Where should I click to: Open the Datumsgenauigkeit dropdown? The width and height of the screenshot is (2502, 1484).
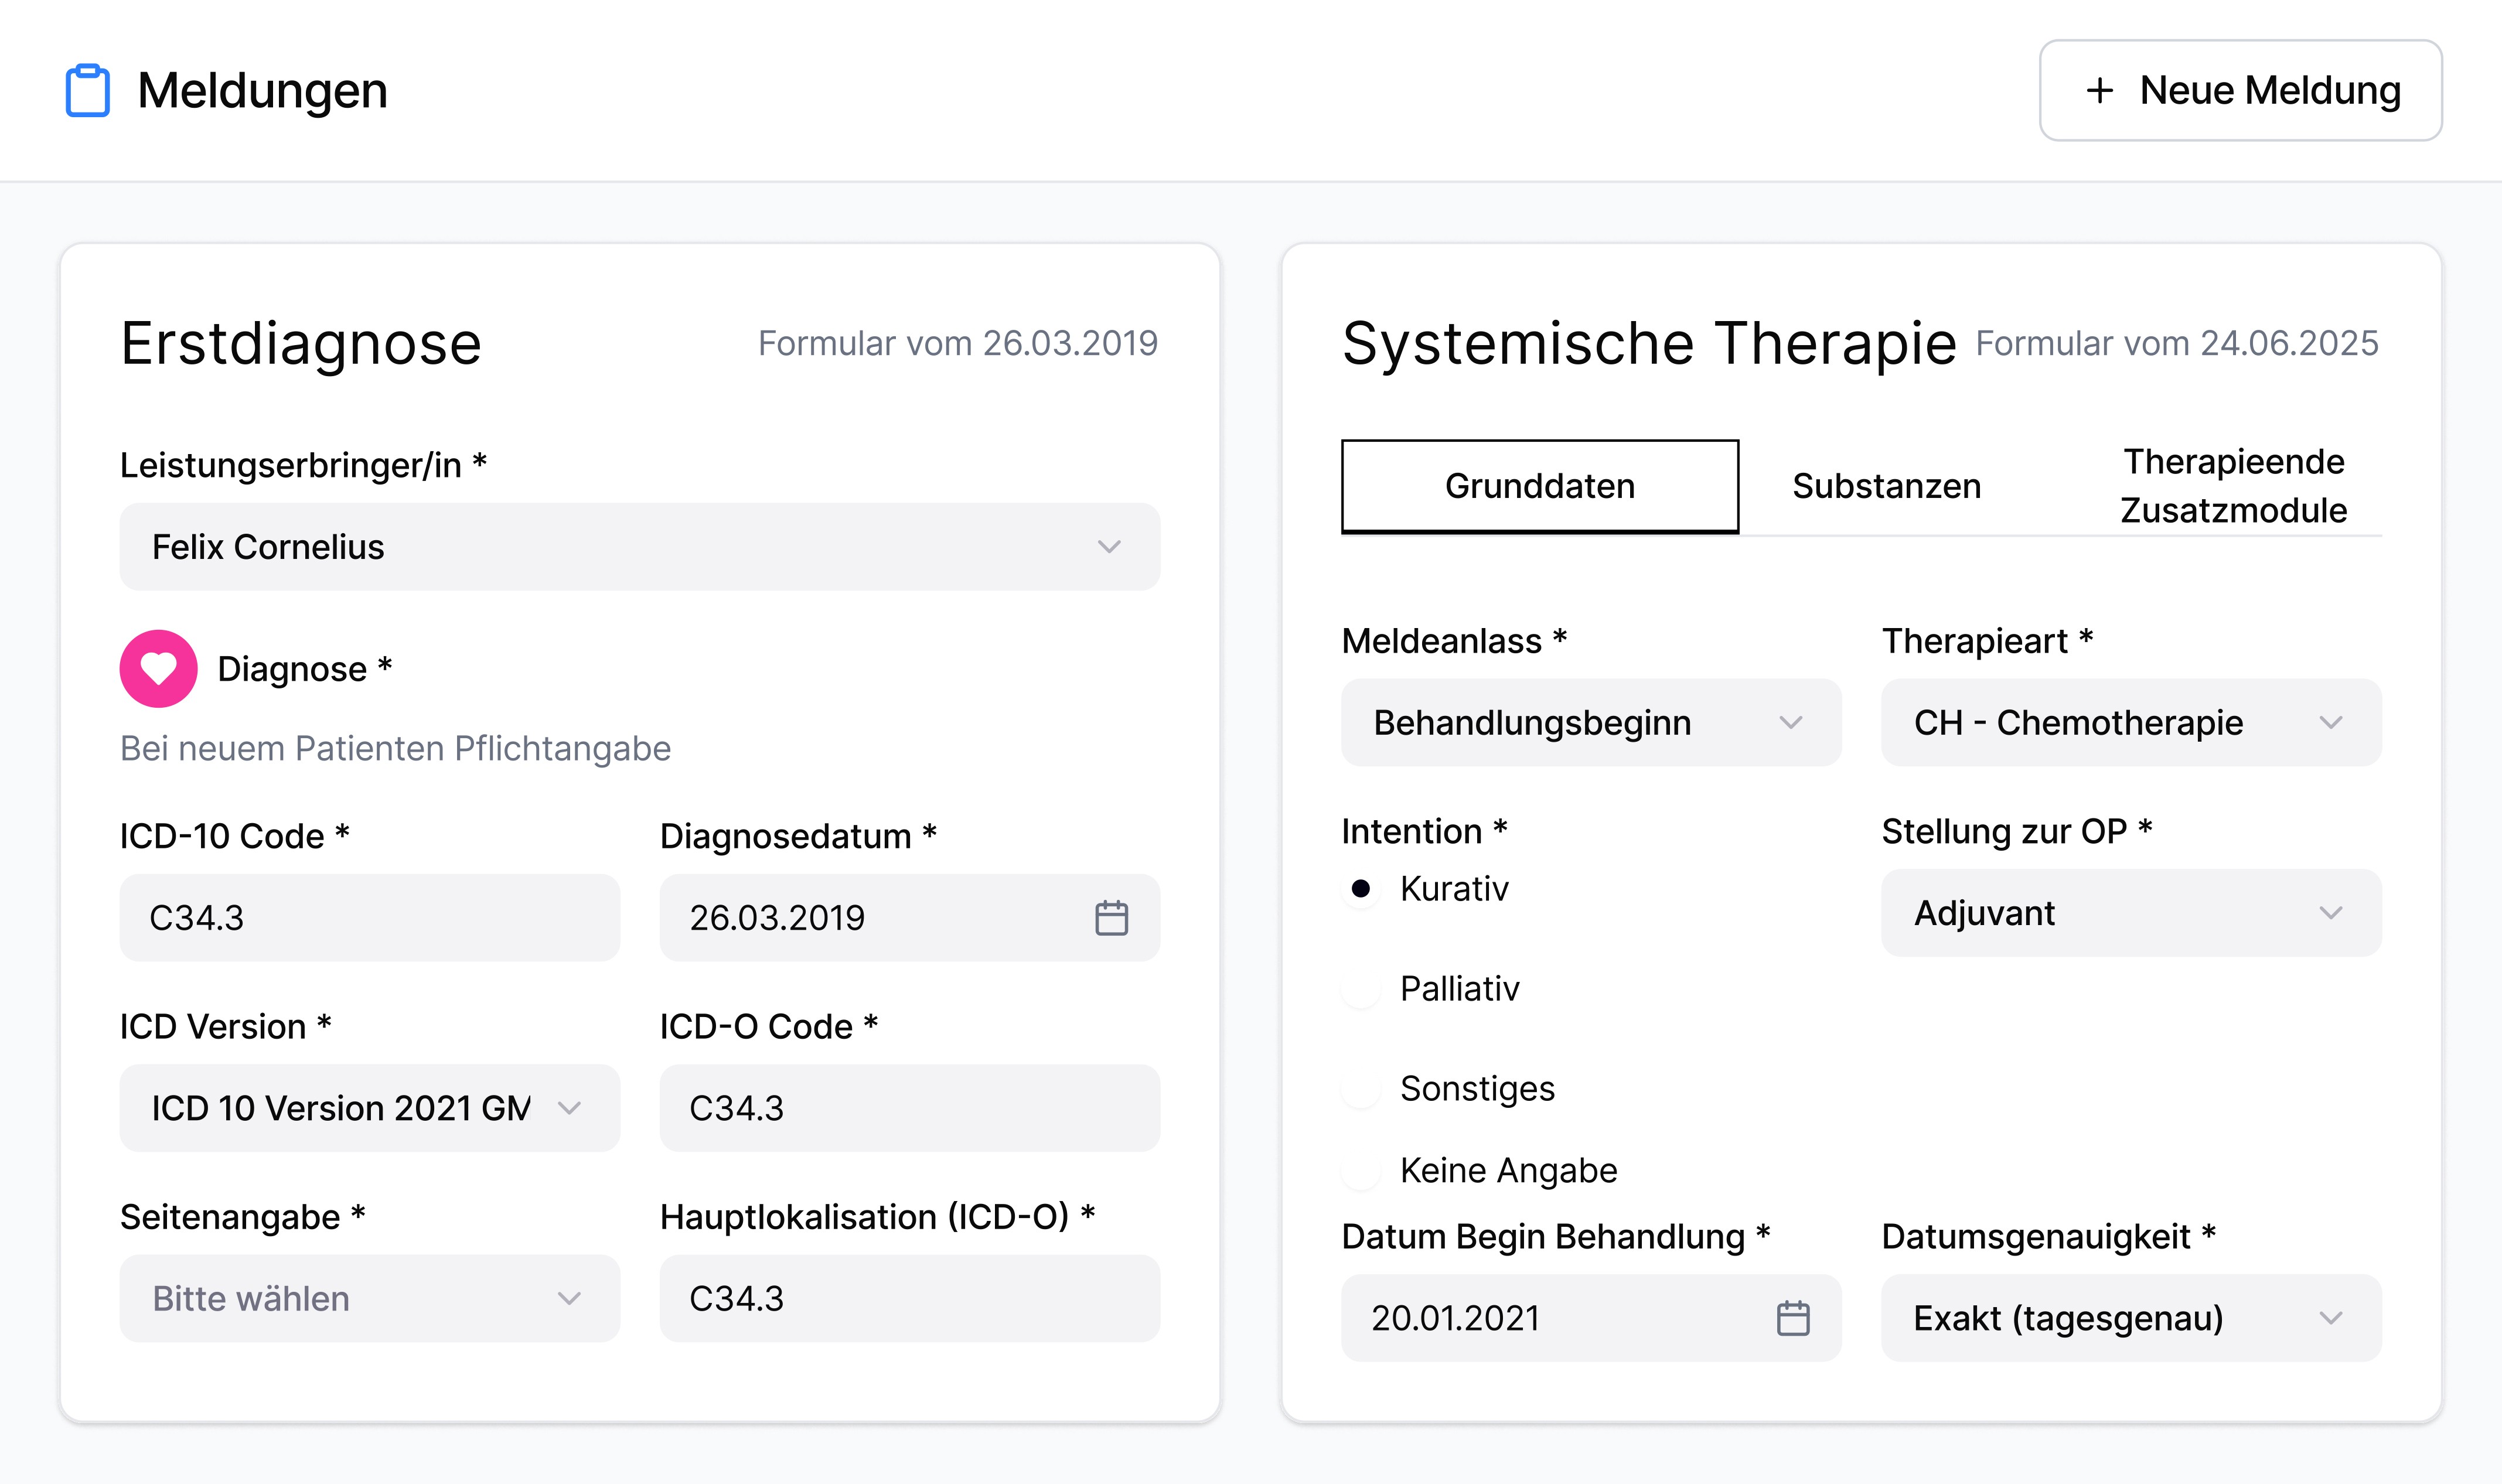pyautogui.click(x=2130, y=1317)
